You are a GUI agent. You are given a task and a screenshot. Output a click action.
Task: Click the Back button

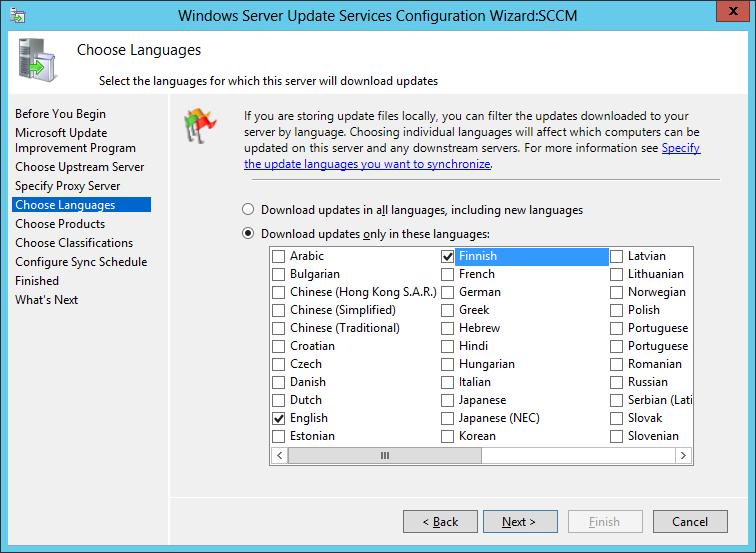click(x=440, y=522)
